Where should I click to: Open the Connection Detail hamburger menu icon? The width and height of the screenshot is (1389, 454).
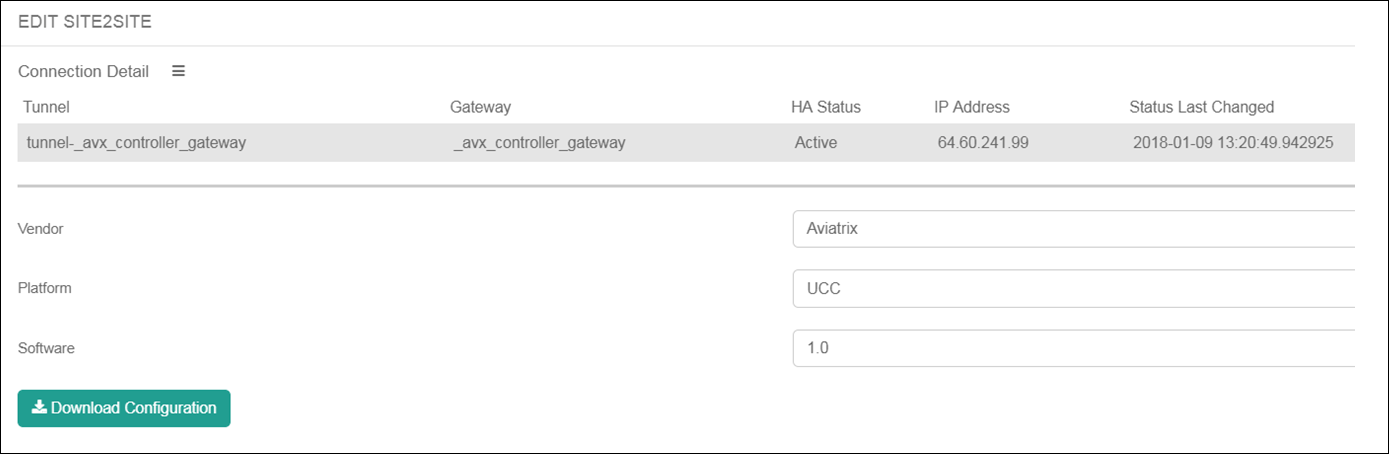coord(179,71)
